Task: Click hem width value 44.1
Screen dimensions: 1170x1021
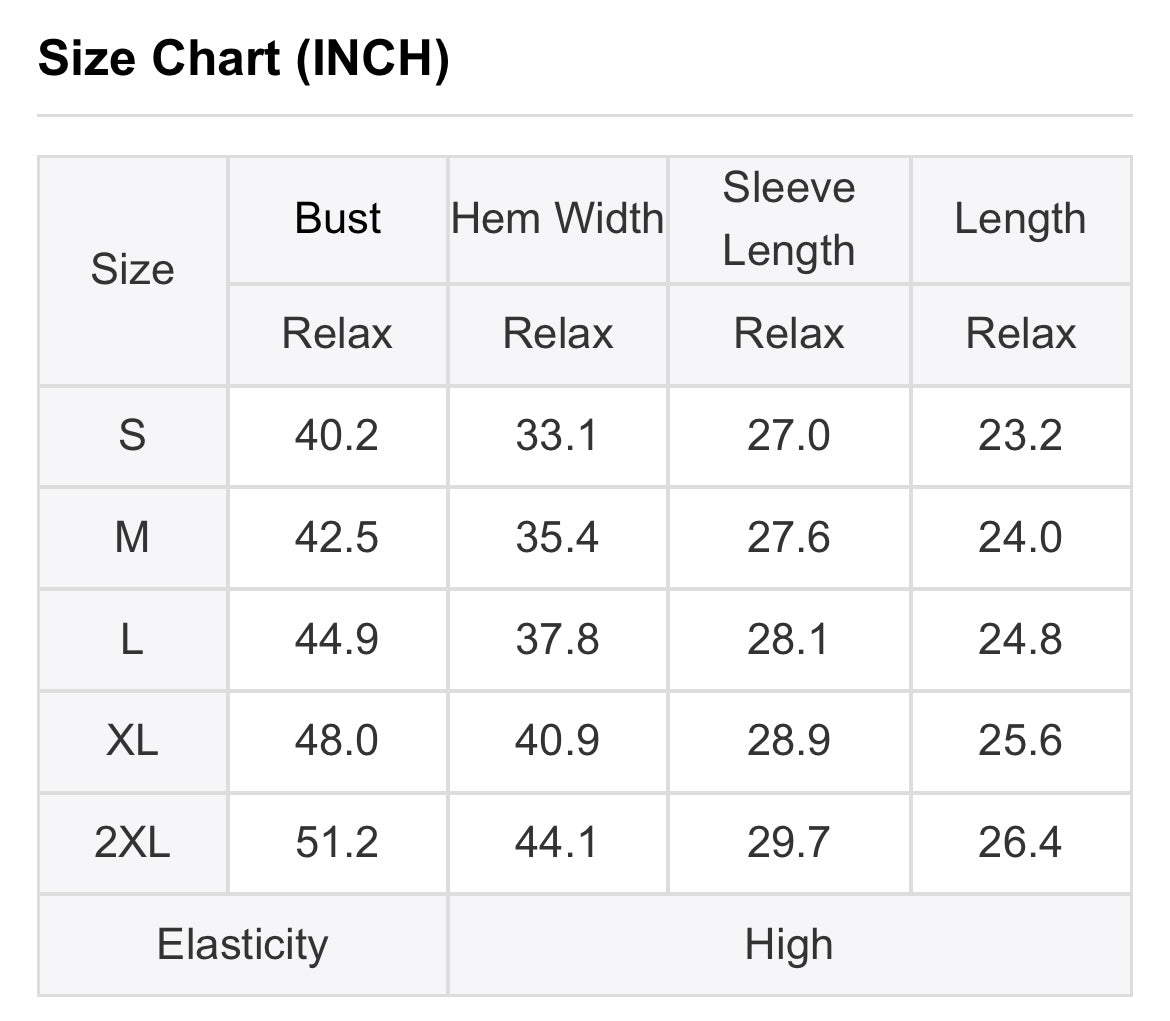Action: [x=557, y=843]
